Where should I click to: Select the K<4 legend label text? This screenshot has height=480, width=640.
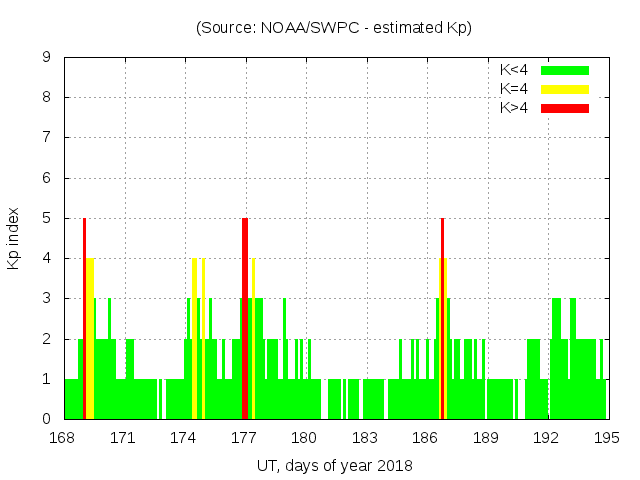514,70
